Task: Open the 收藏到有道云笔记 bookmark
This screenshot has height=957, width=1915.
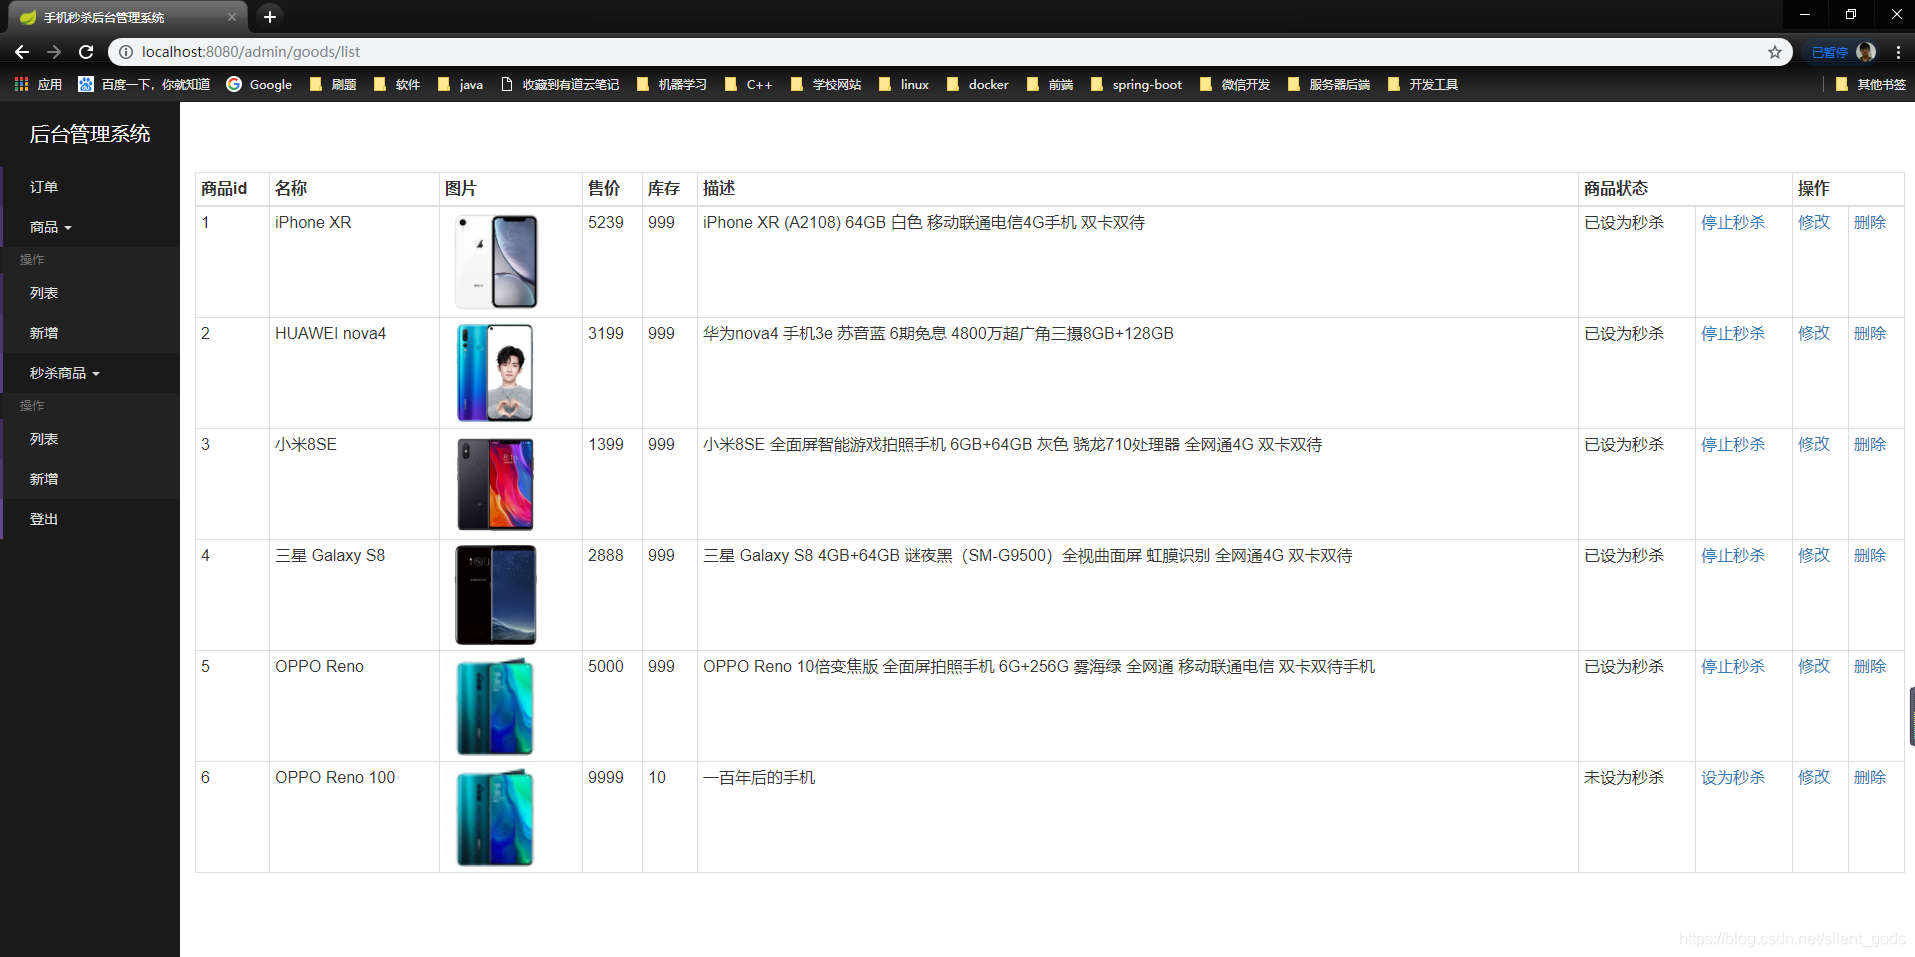Action: [x=560, y=85]
